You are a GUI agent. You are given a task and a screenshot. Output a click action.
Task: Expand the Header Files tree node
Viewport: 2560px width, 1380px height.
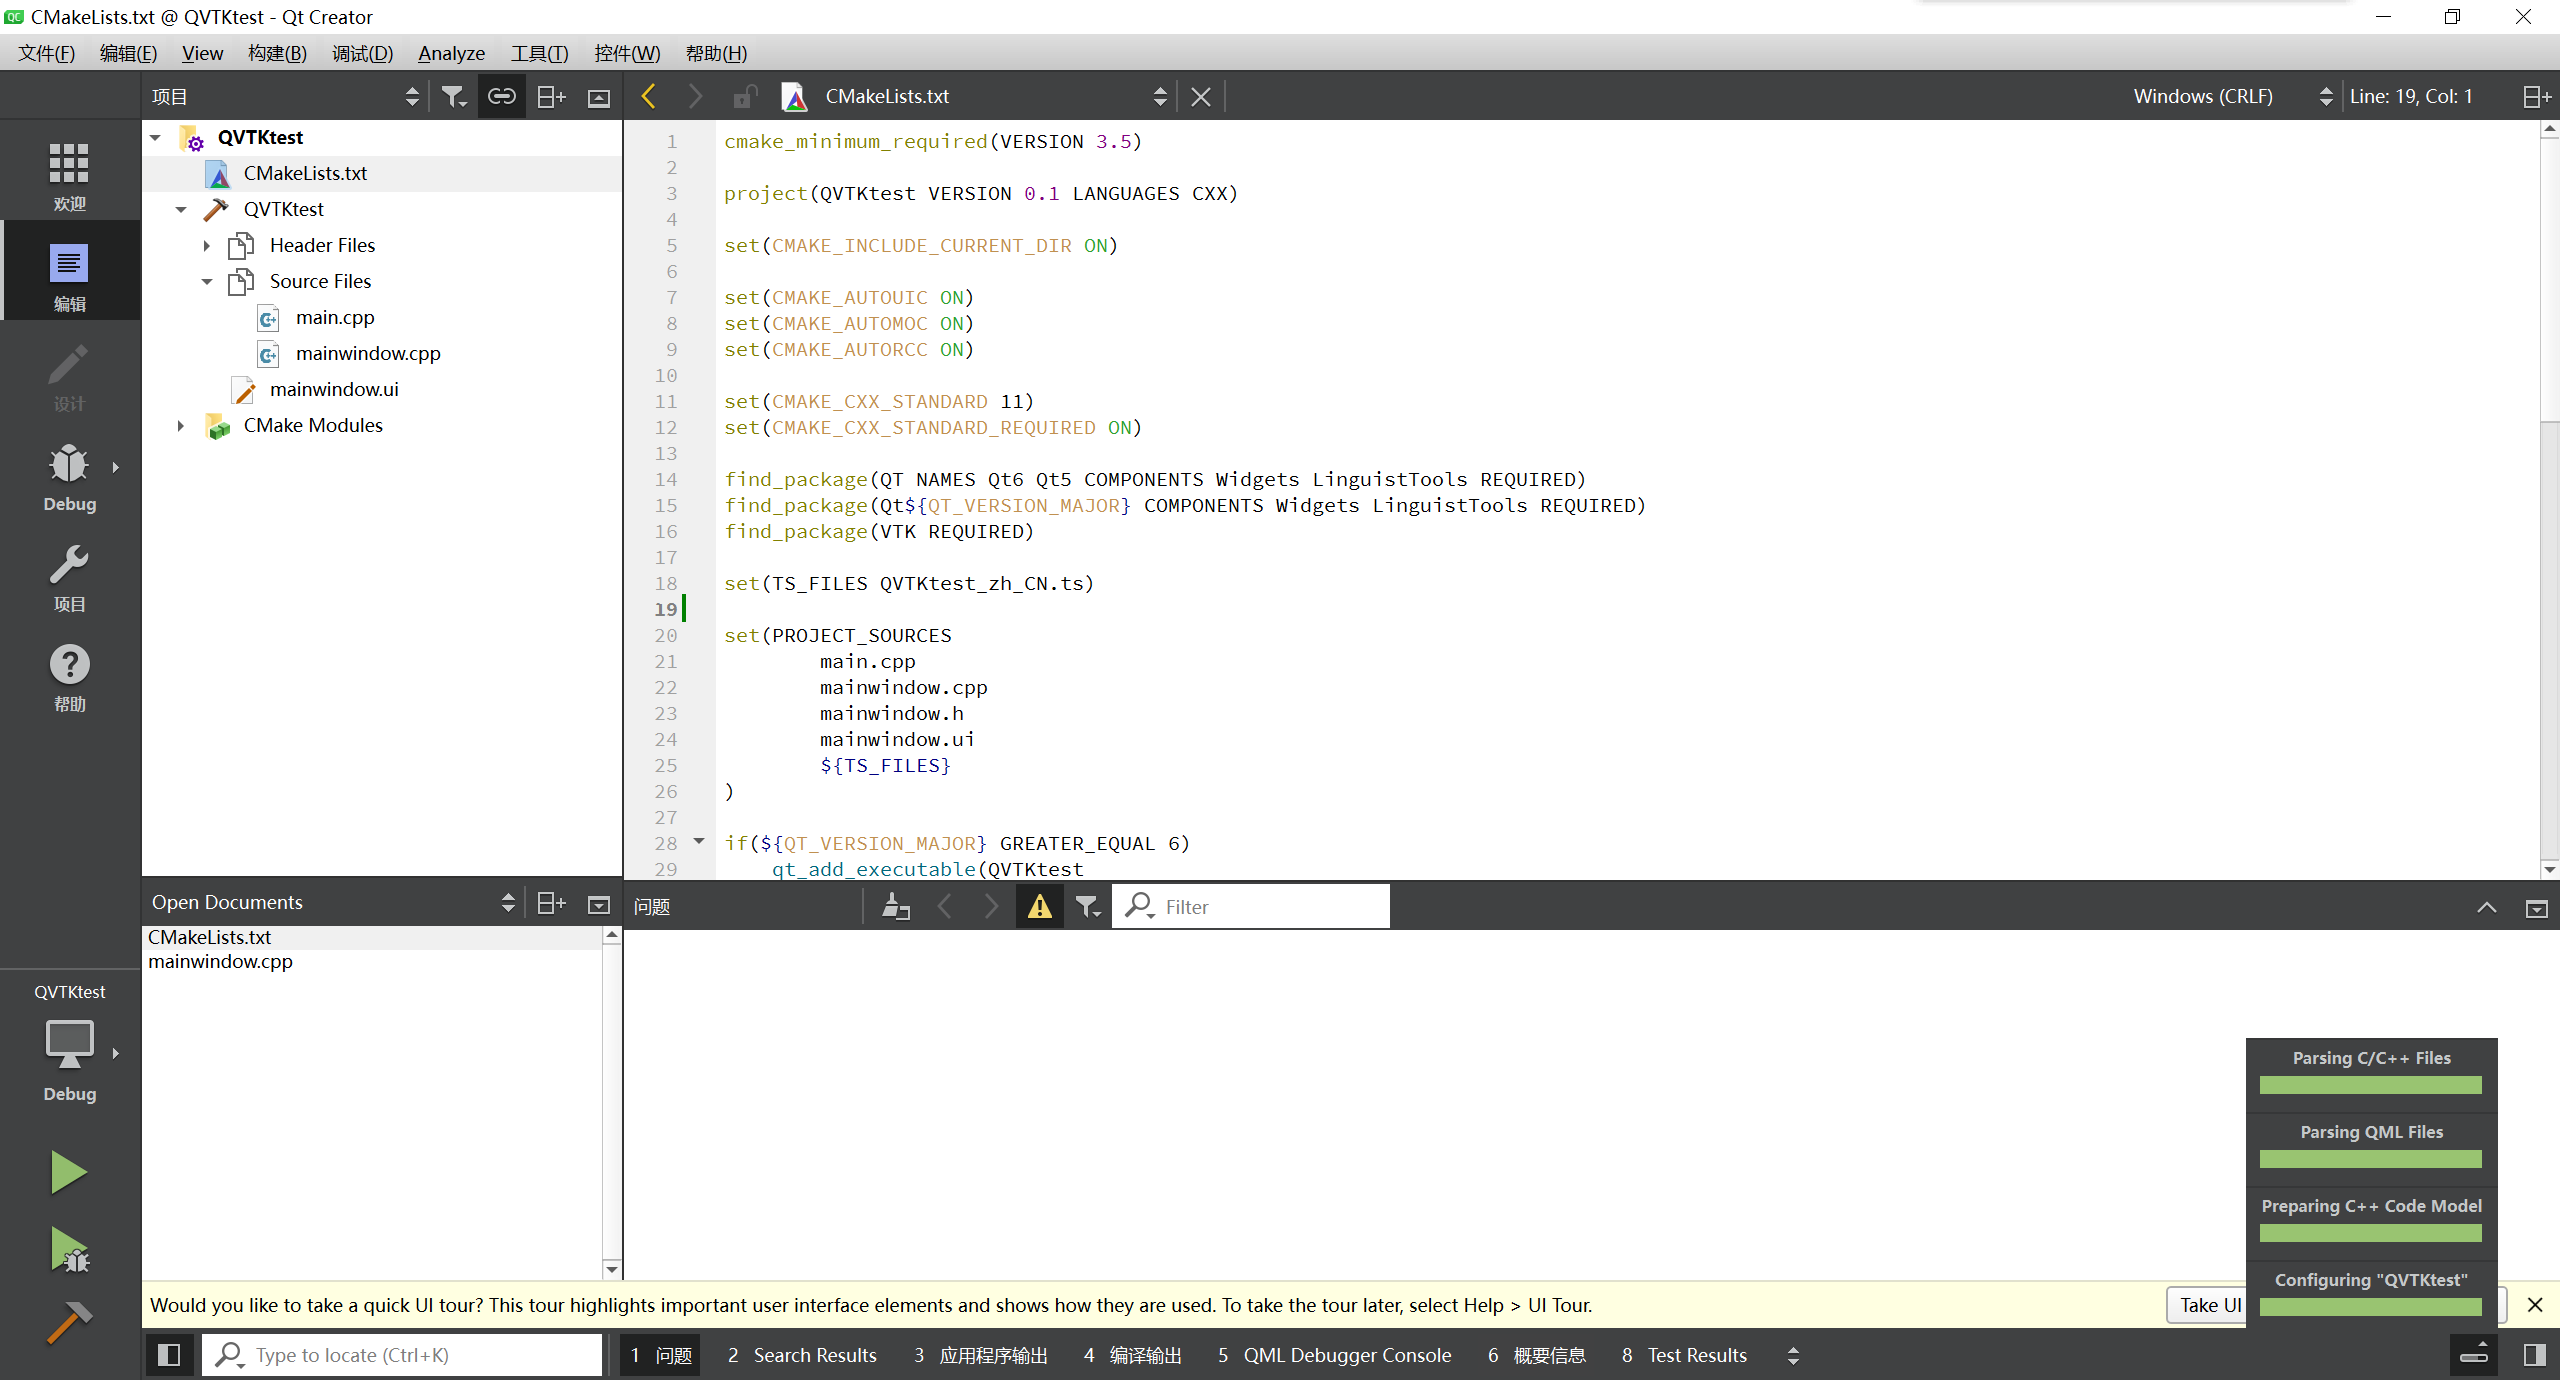(207, 245)
